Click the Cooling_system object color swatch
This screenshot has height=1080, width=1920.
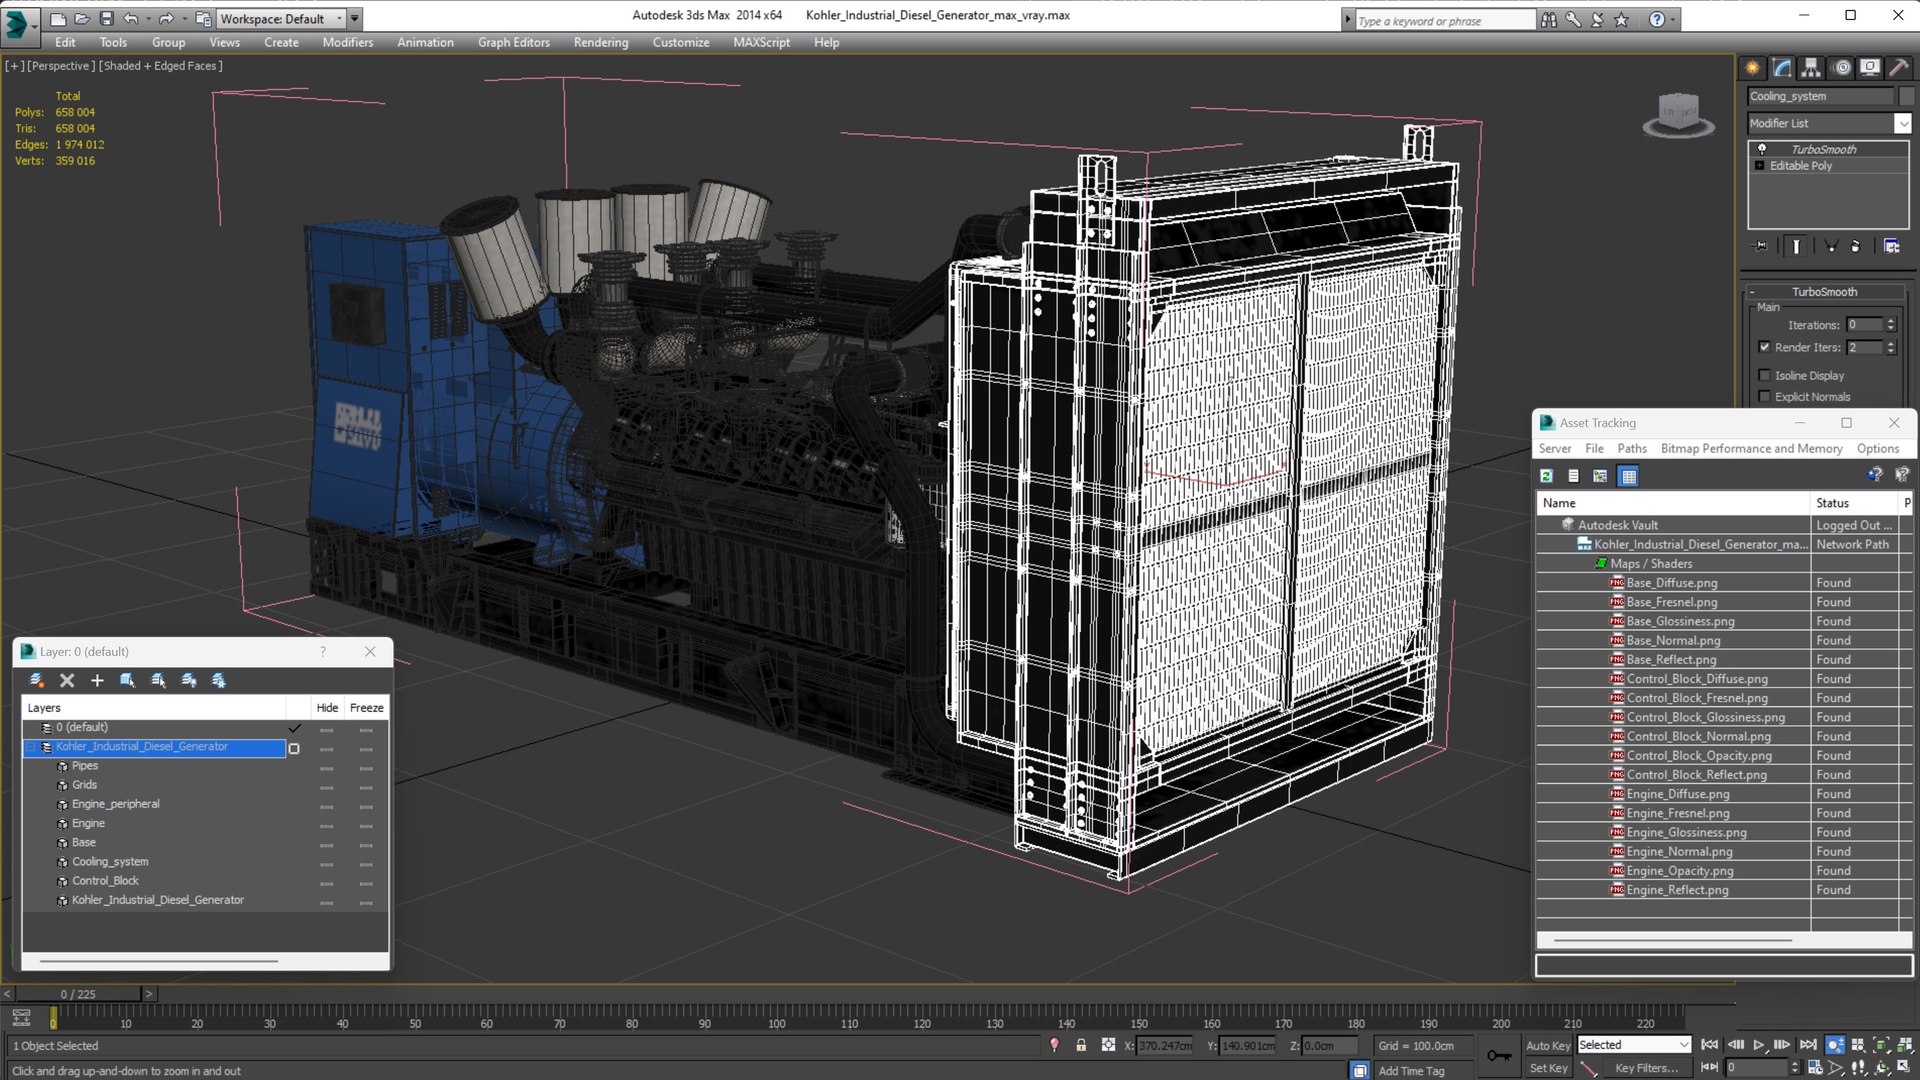[1906, 96]
